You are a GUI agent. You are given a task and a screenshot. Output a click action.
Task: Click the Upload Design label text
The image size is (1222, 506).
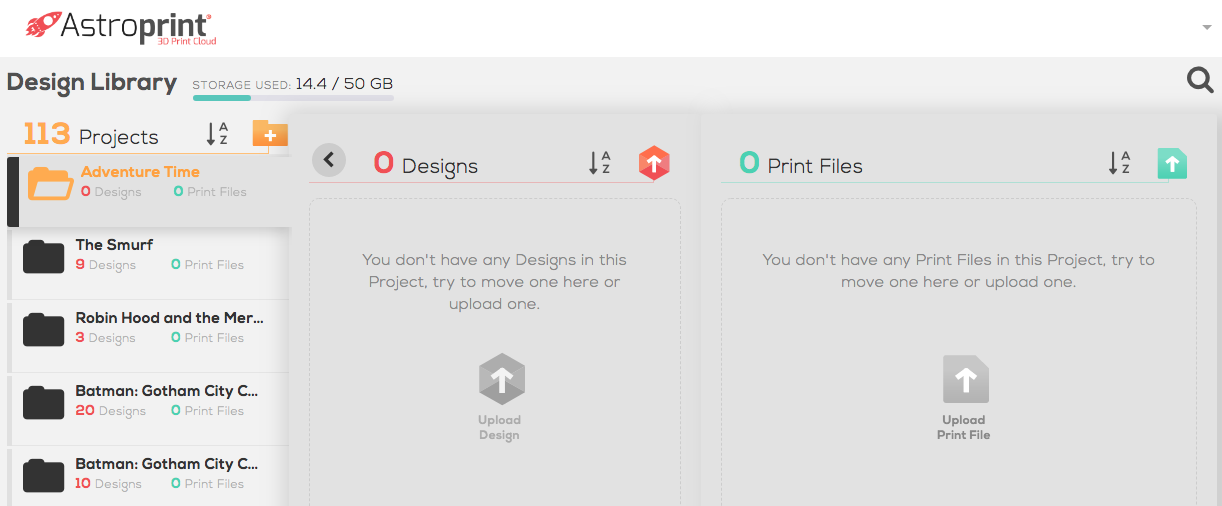click(499, 427)
